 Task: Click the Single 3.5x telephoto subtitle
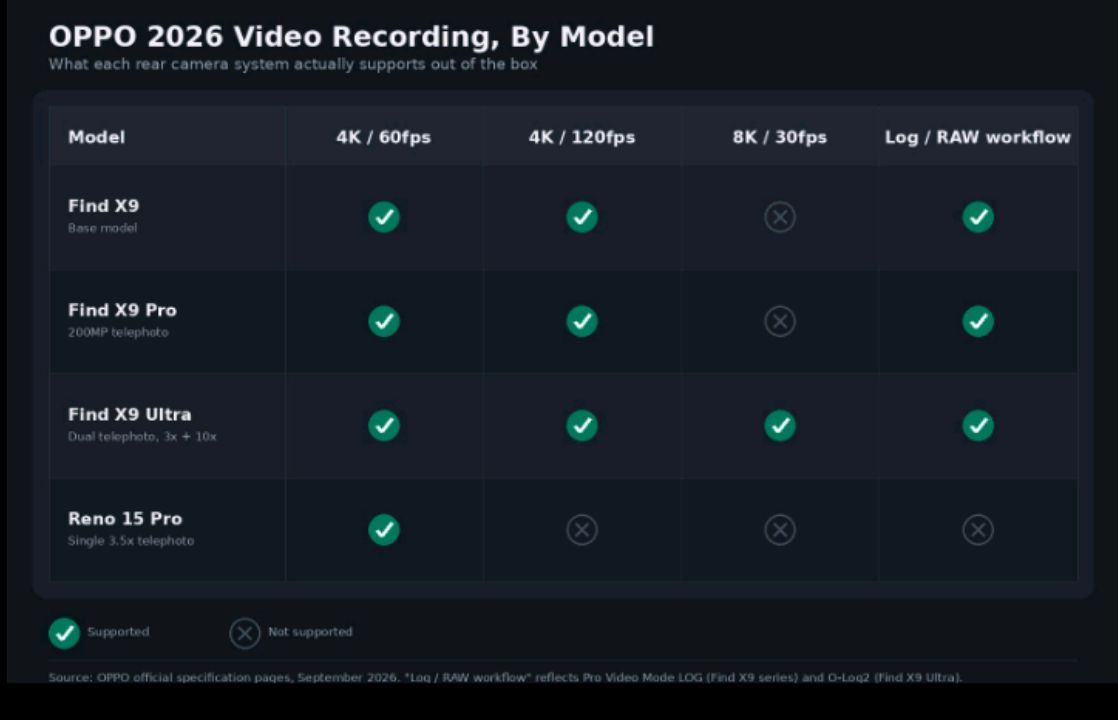click(x=130, y=540)
